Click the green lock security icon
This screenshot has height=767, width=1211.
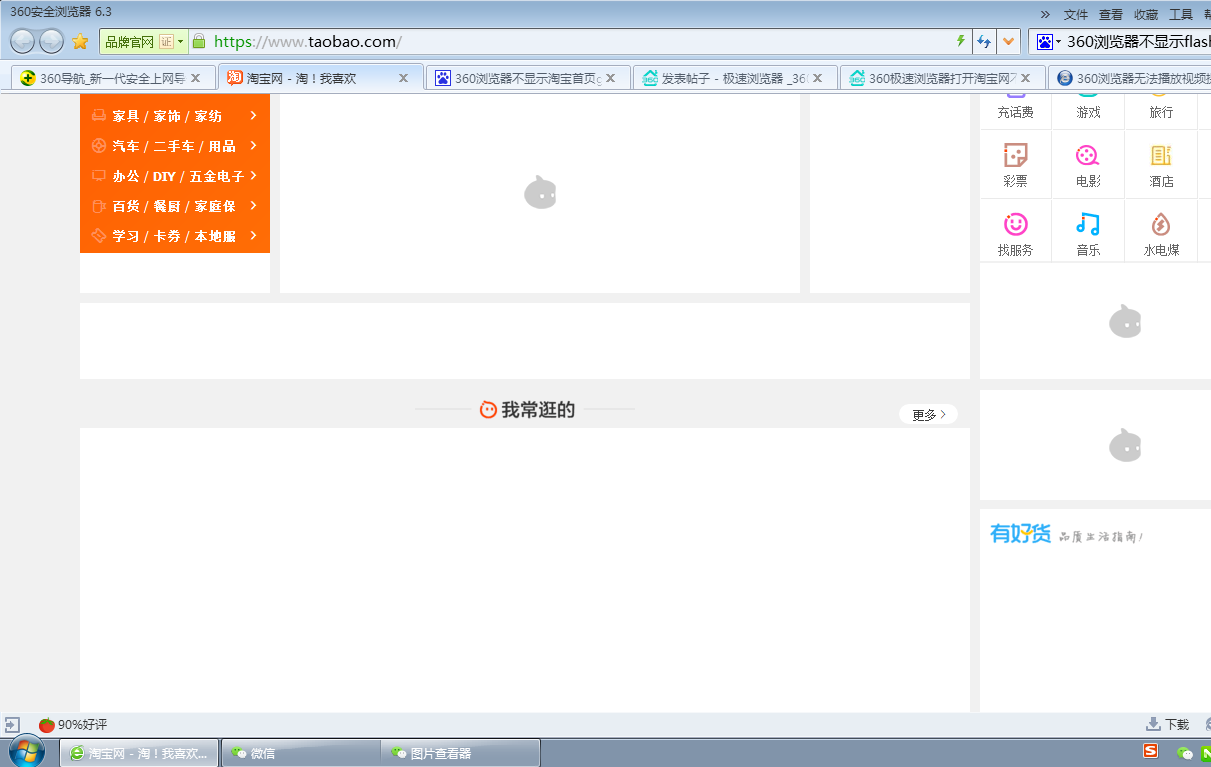199,41
